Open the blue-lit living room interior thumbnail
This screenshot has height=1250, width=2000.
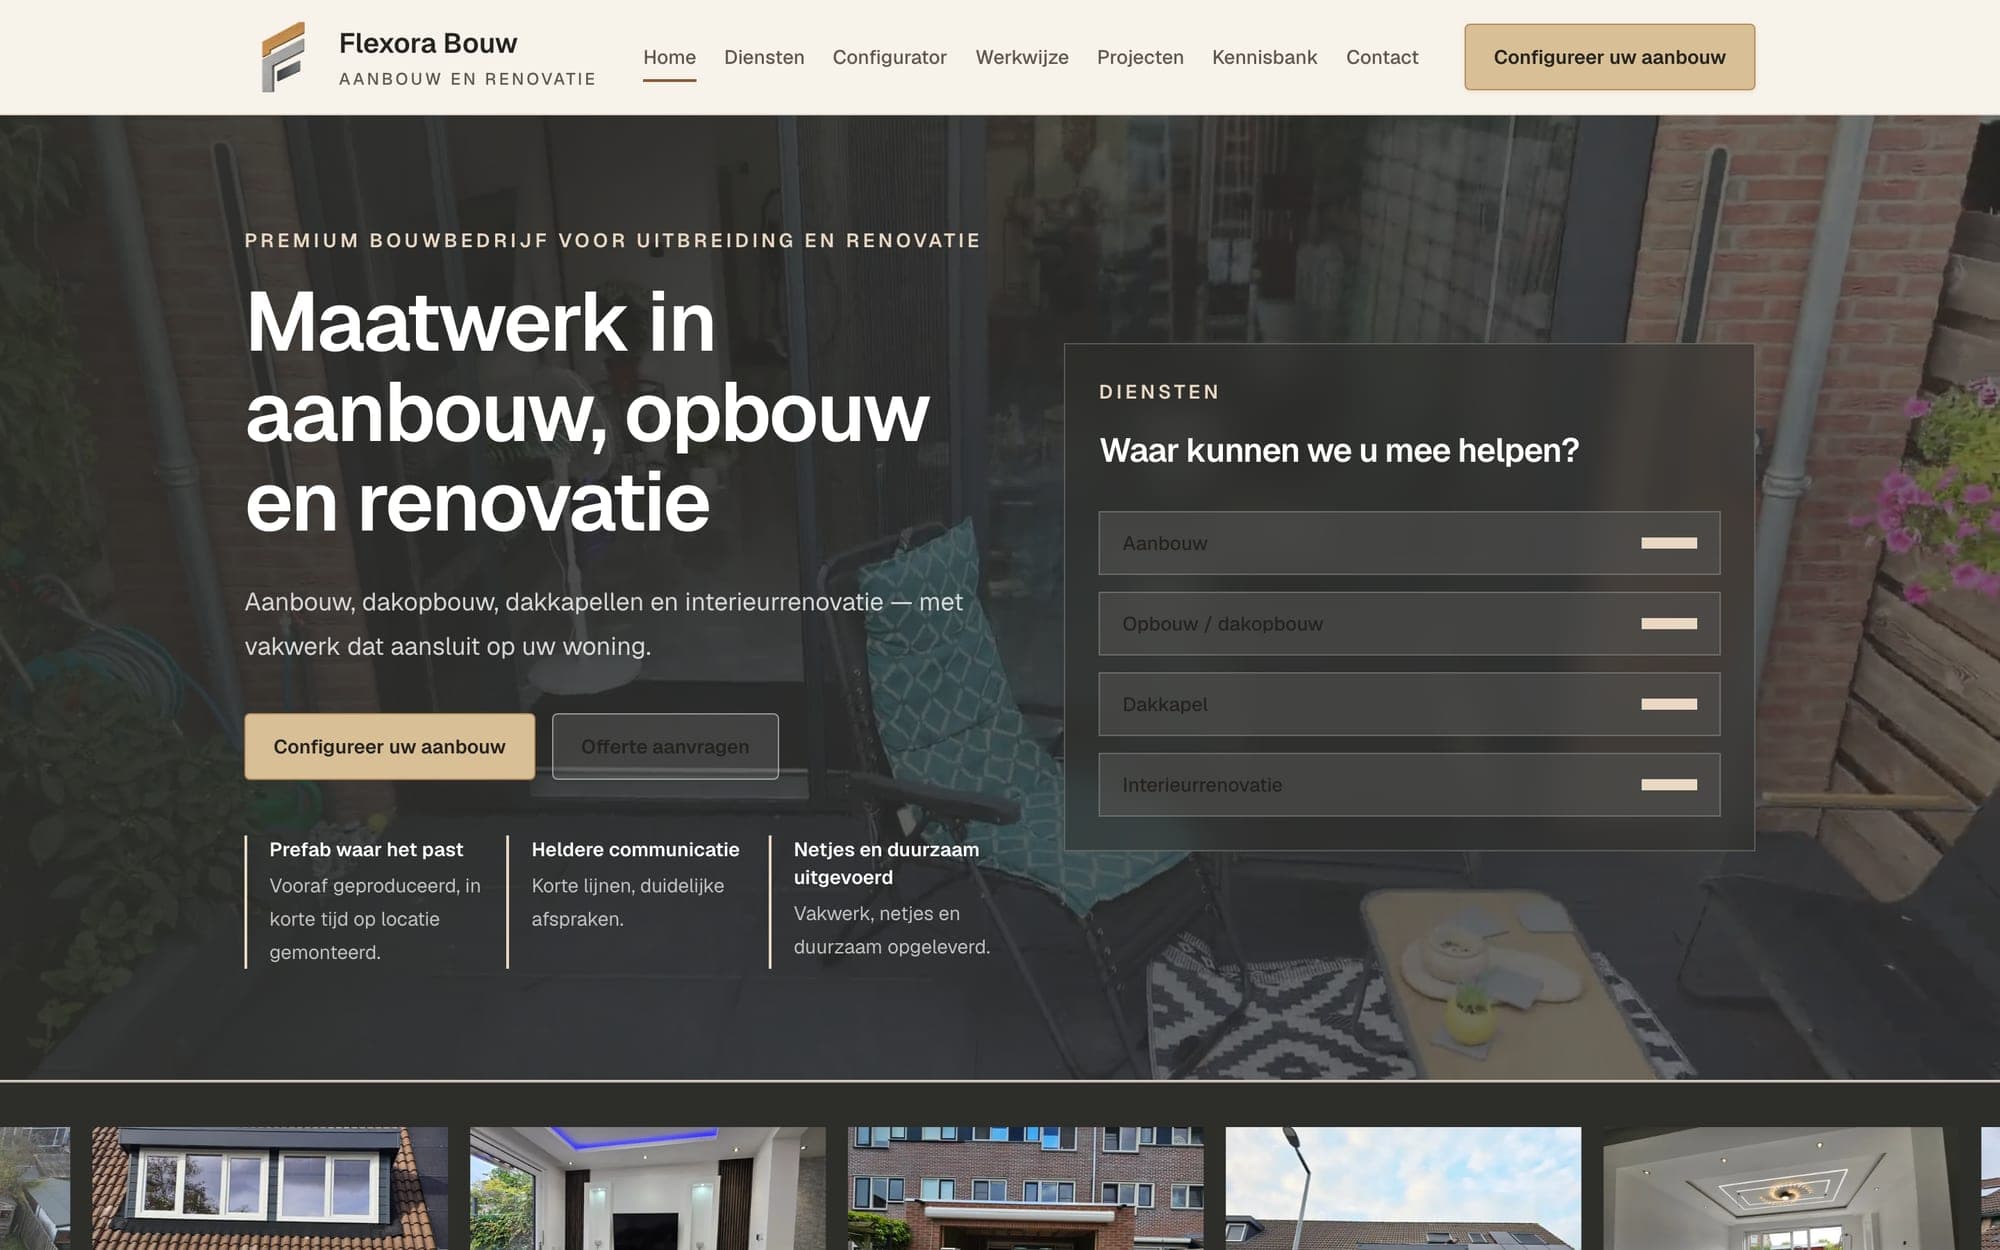pos(648,1188)
